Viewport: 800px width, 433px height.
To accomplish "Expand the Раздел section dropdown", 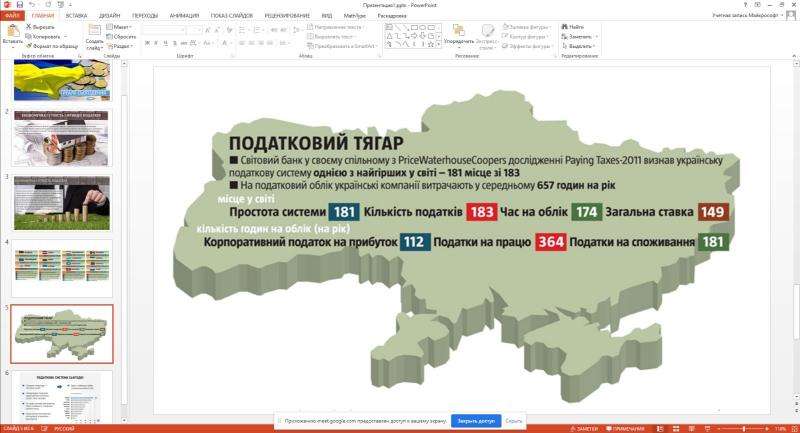I will (x=121, y=46).
